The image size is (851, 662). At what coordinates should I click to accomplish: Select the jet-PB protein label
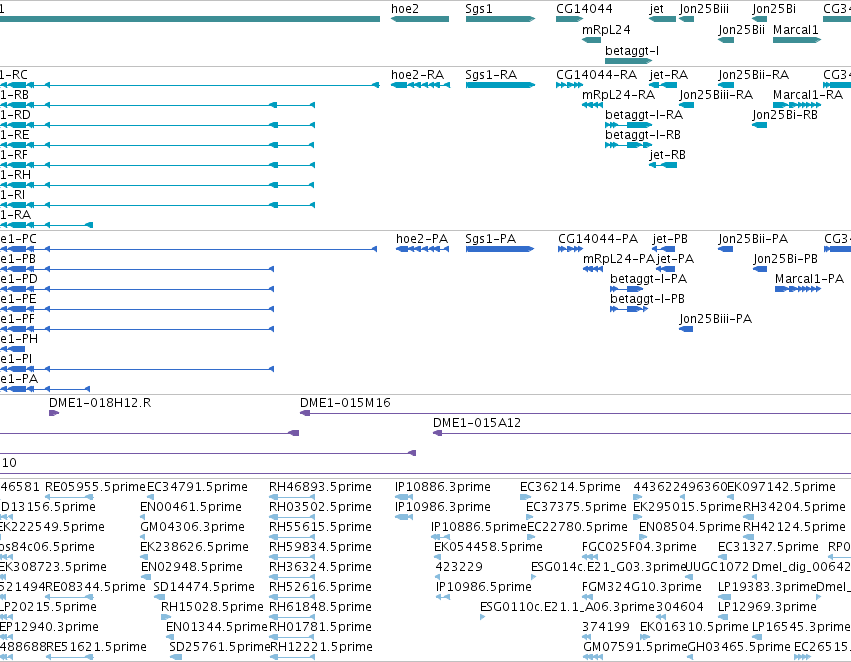coord(670,239)
